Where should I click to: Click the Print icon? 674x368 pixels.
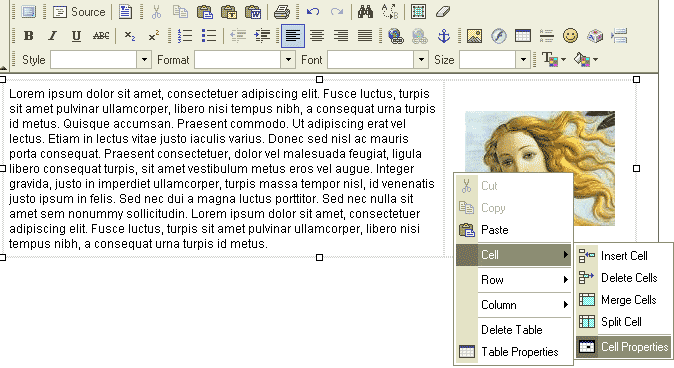(x=282, y=12)
